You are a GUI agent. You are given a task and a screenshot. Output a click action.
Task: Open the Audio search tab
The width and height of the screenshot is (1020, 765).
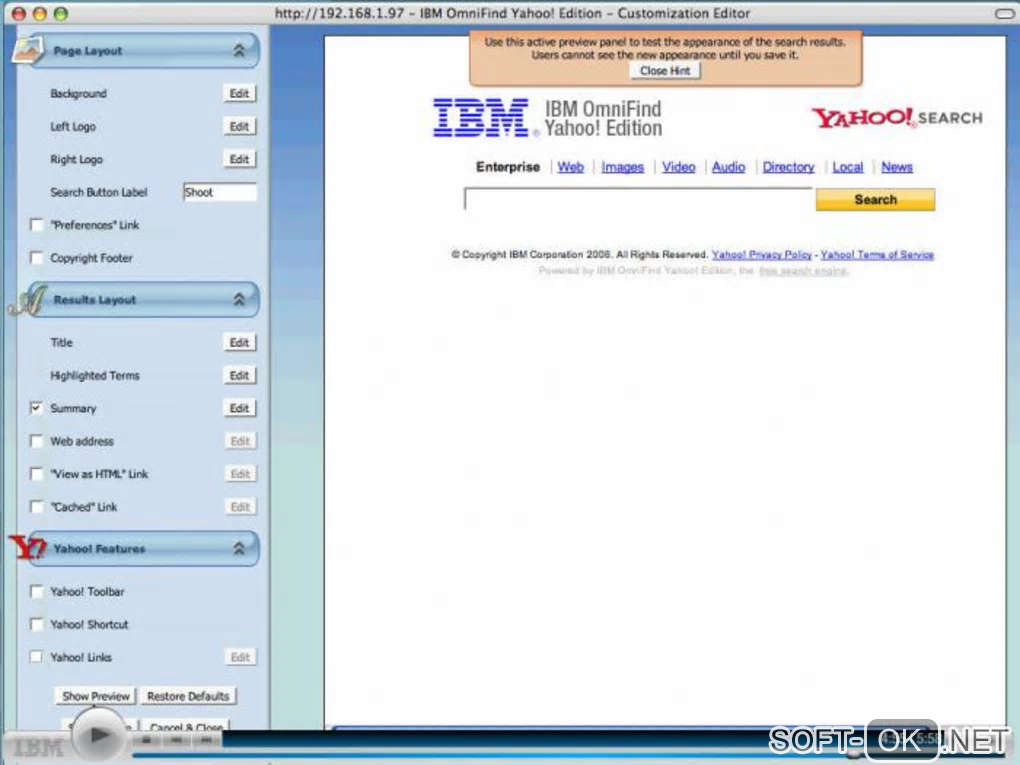click(x=728, y=167)
